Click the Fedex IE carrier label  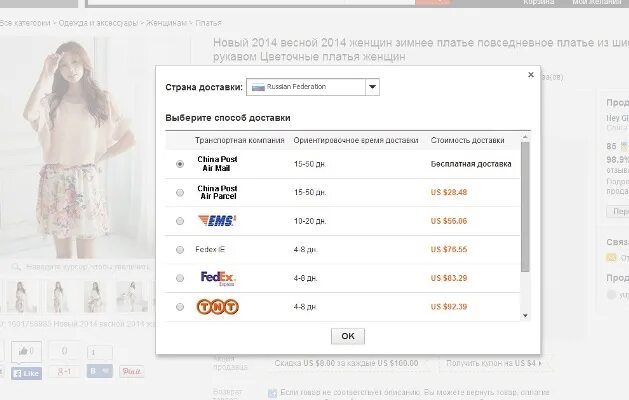click(210, 250)
